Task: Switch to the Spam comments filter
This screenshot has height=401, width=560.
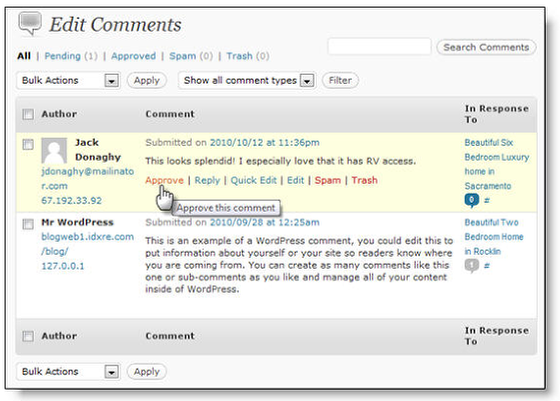Action: pos(182,56)
